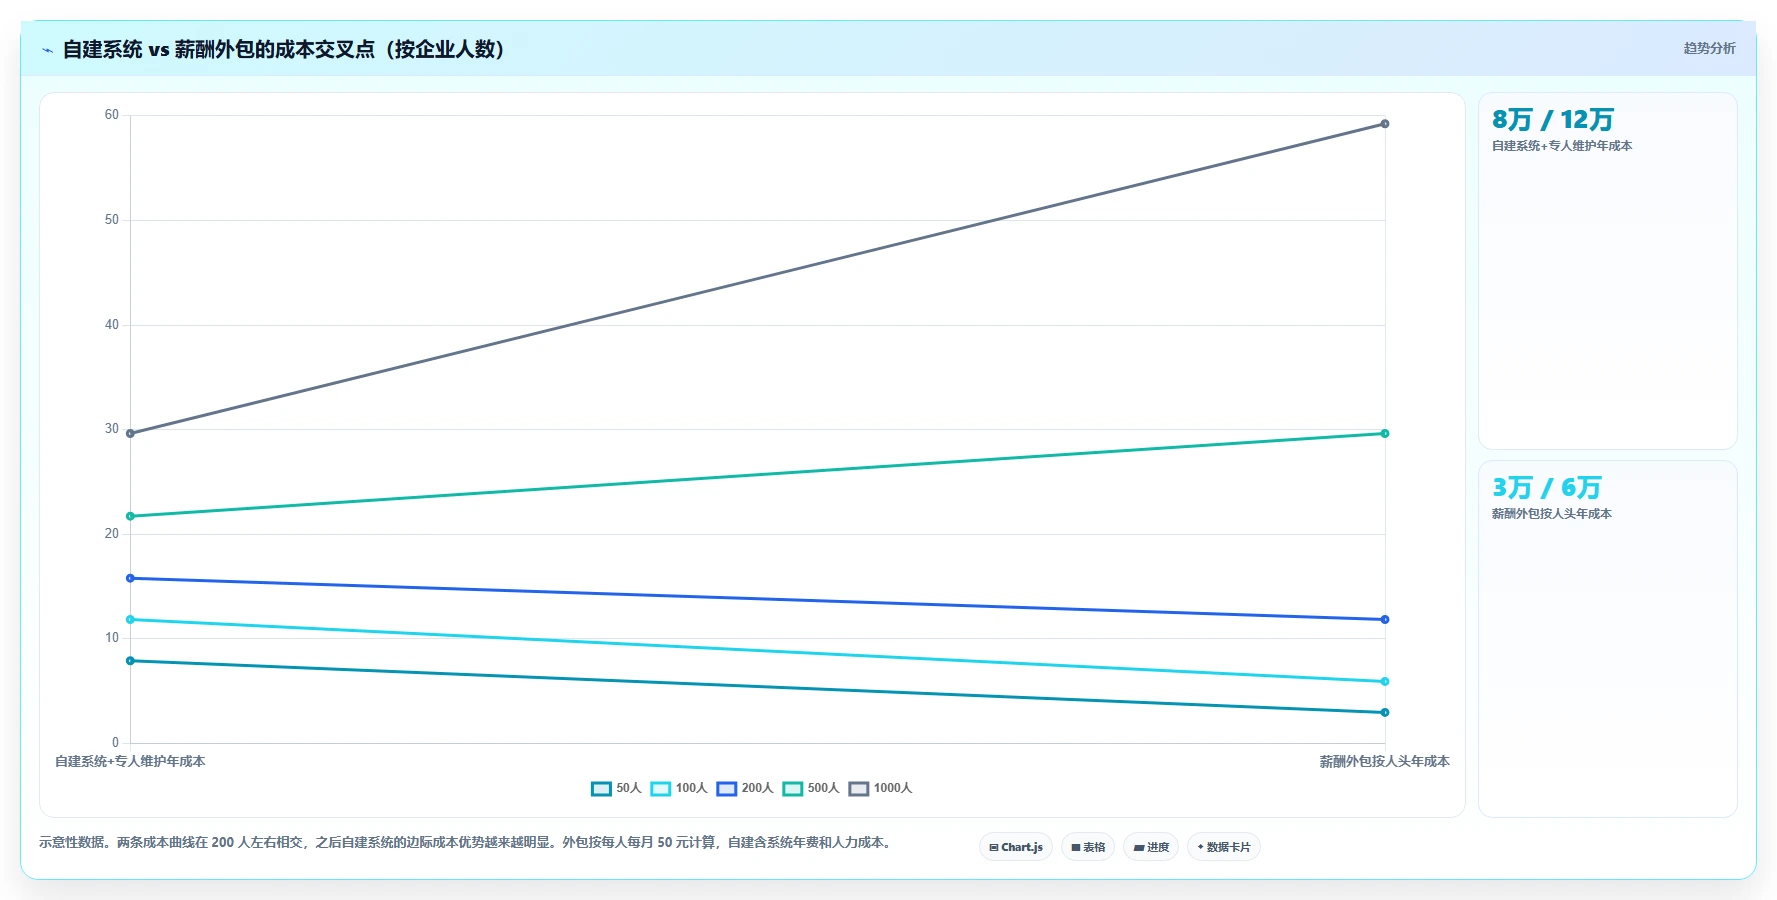Toggle the 500人 legend color box
Image resolution: width=1777 pixels, height=900 pixels.
pos(793,789)
